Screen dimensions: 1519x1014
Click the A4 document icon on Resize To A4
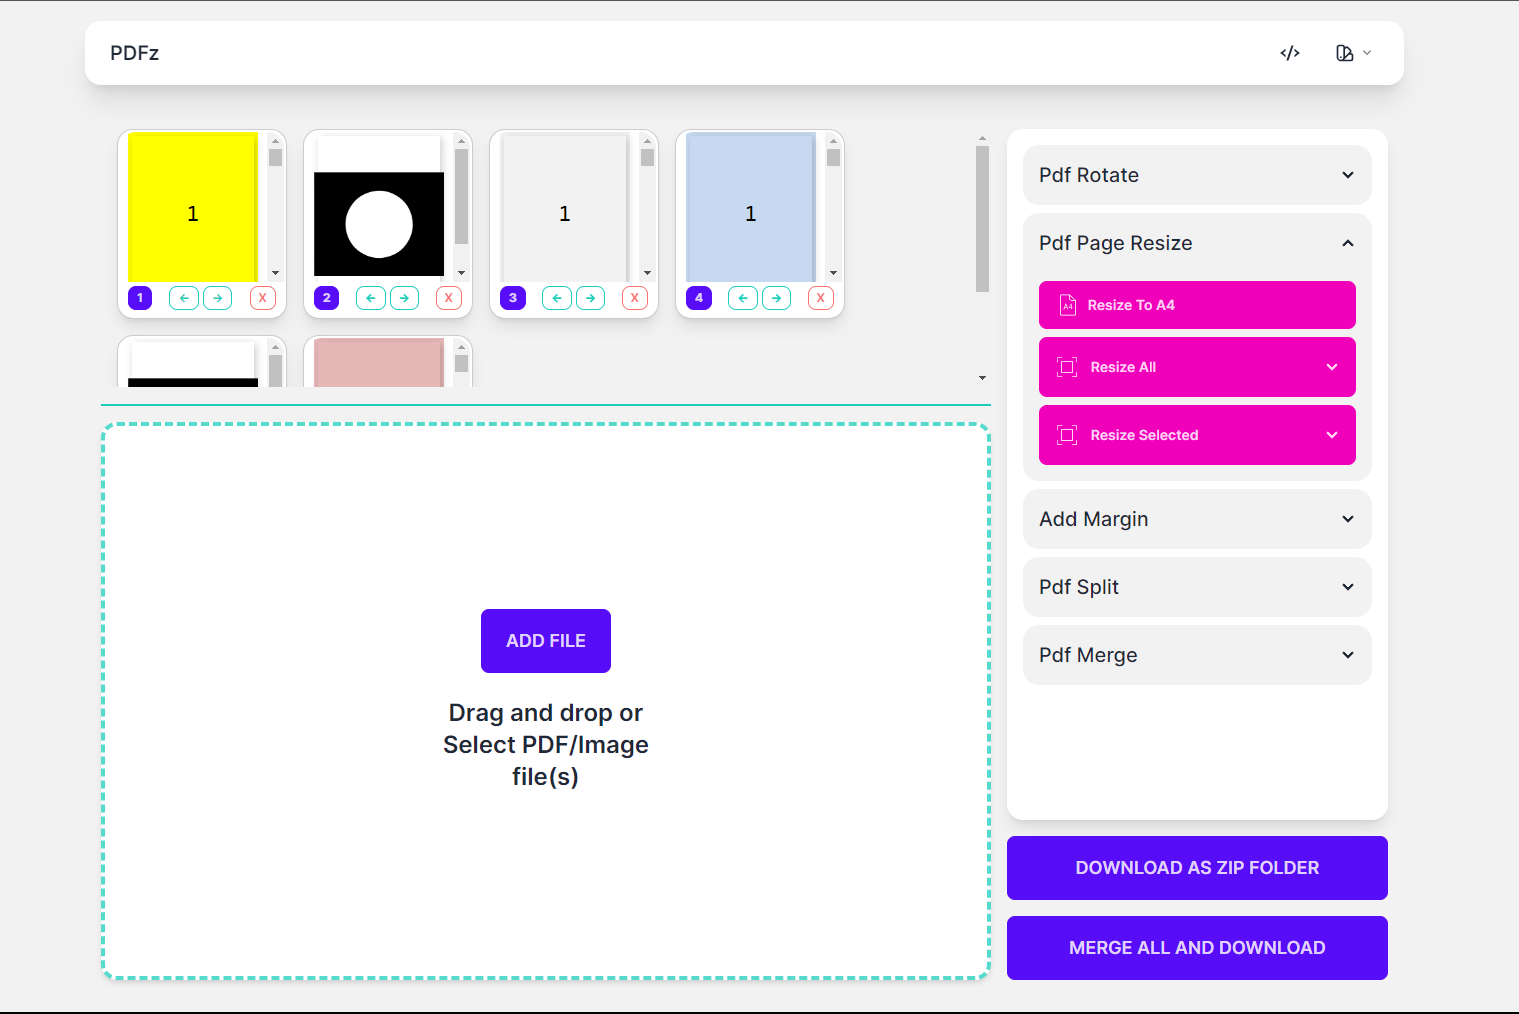point(1068,305)
